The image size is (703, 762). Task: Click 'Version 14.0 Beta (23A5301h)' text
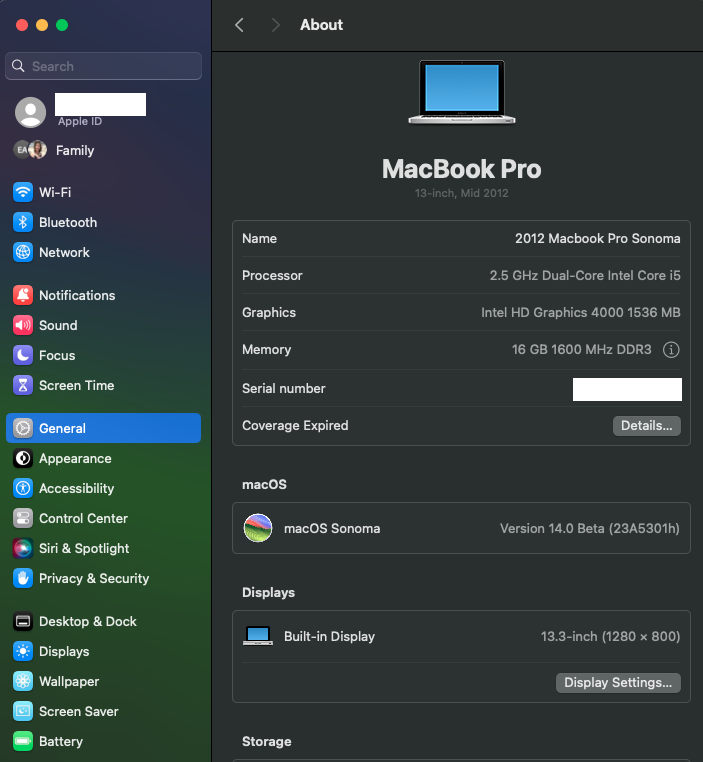590,528
